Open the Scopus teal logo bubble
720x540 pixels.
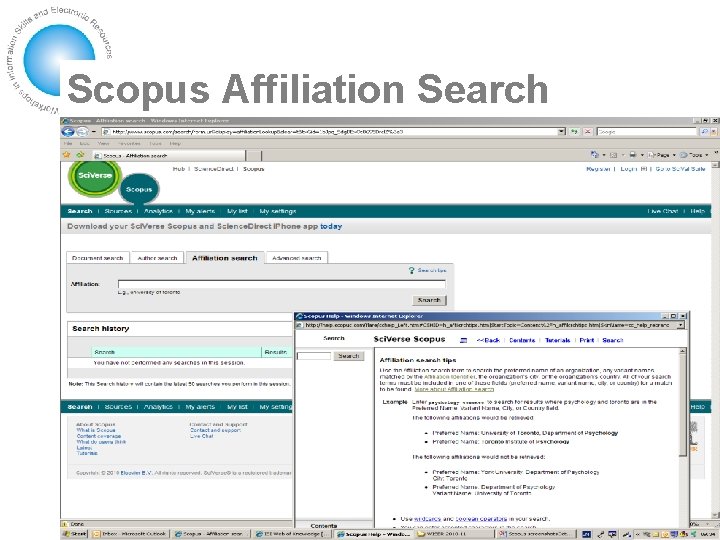point(139,189)
